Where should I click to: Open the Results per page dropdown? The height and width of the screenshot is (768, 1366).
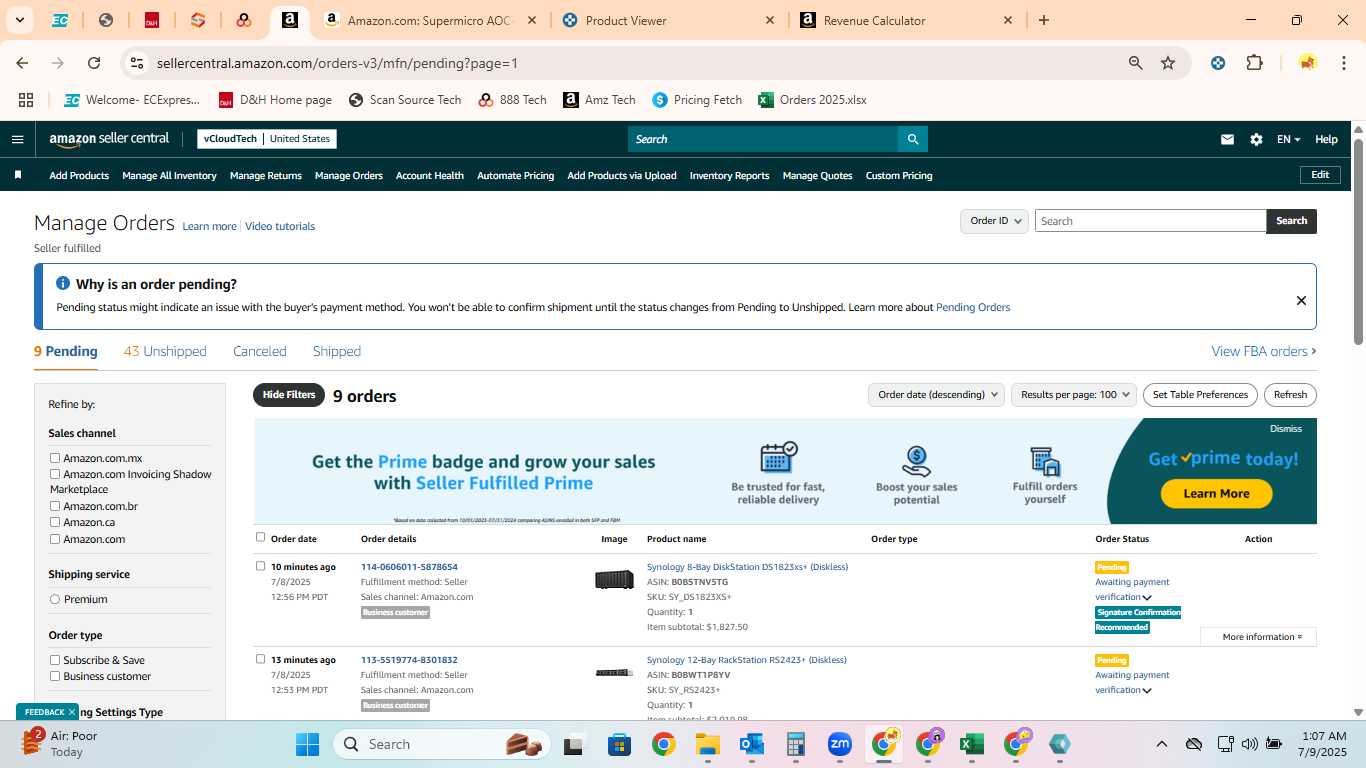tap(1074, 395)
